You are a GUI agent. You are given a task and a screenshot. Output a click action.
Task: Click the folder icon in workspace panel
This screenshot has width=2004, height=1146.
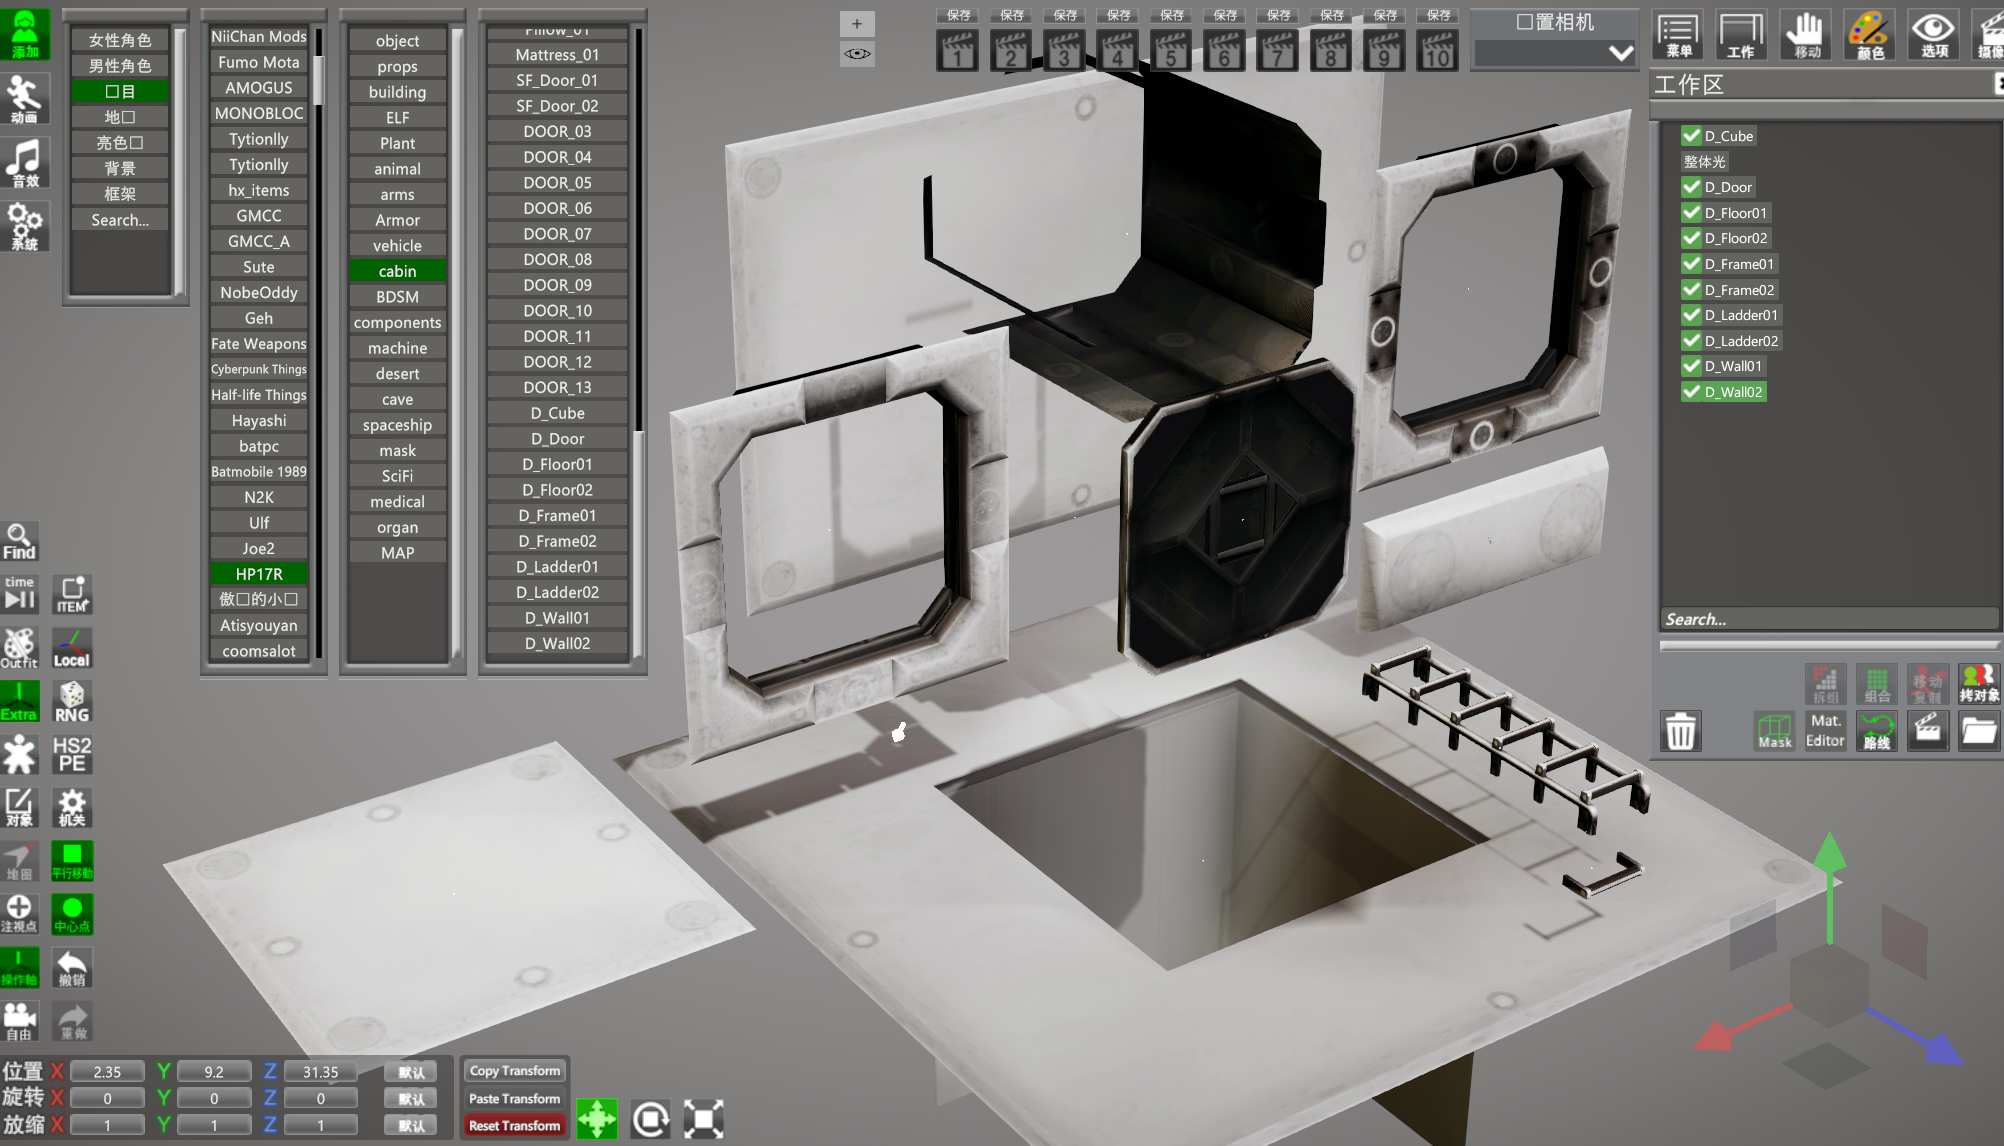[1979, 731]
